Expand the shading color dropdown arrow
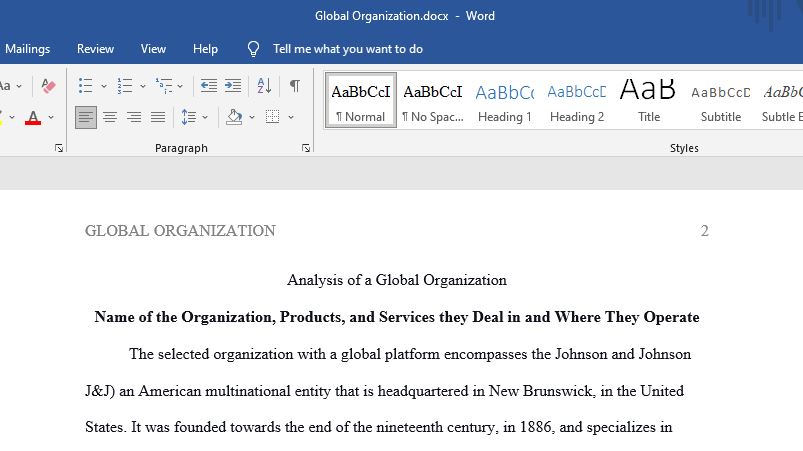This screenshot has width=803, height=451. pos(251,117)
